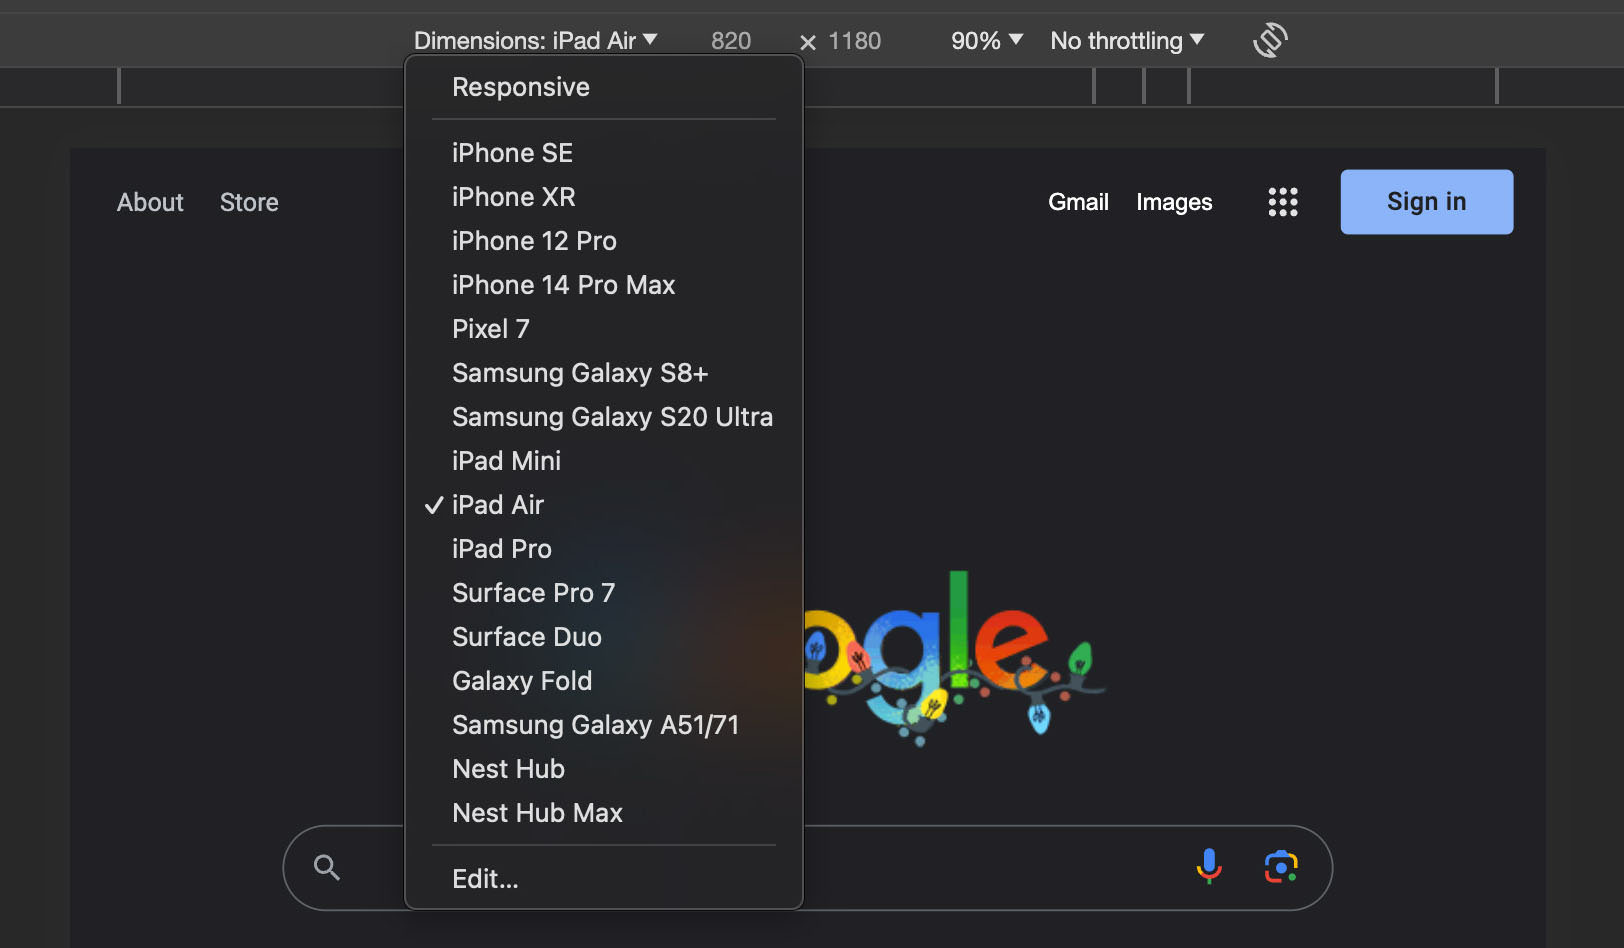
Task: Click the 820 width field
Action: point(731,40)
